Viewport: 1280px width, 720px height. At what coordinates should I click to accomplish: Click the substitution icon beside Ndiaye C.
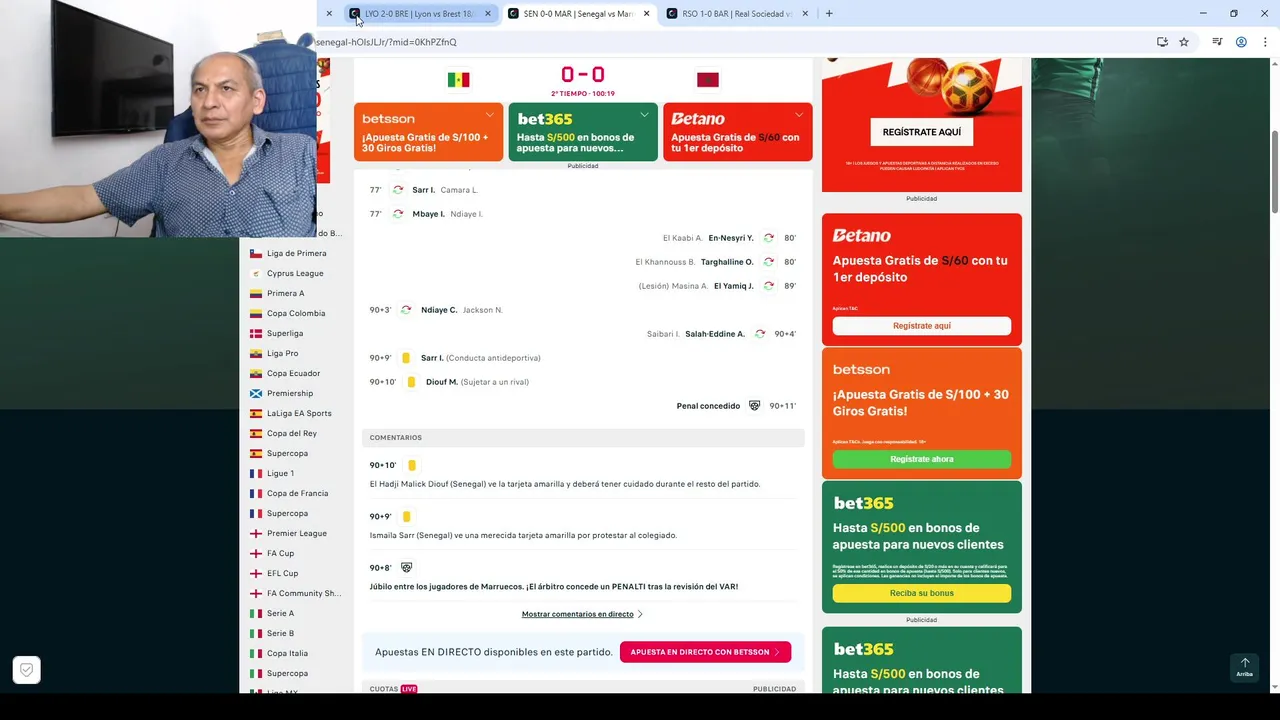406,310
